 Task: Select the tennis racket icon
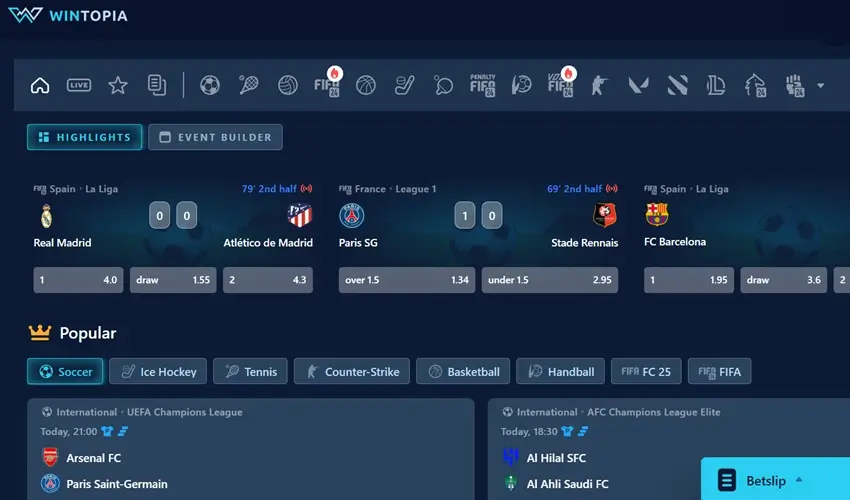click(x=248, y=85)
